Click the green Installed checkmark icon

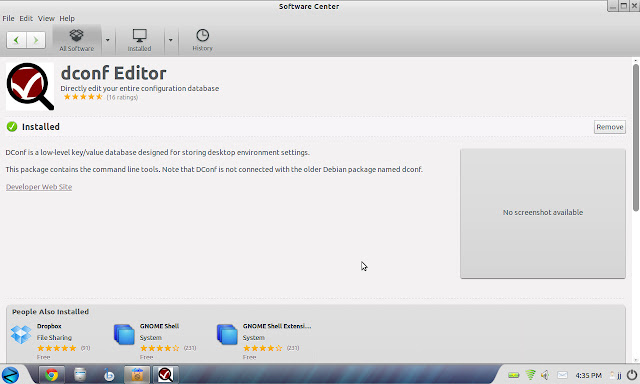[12, 127]
